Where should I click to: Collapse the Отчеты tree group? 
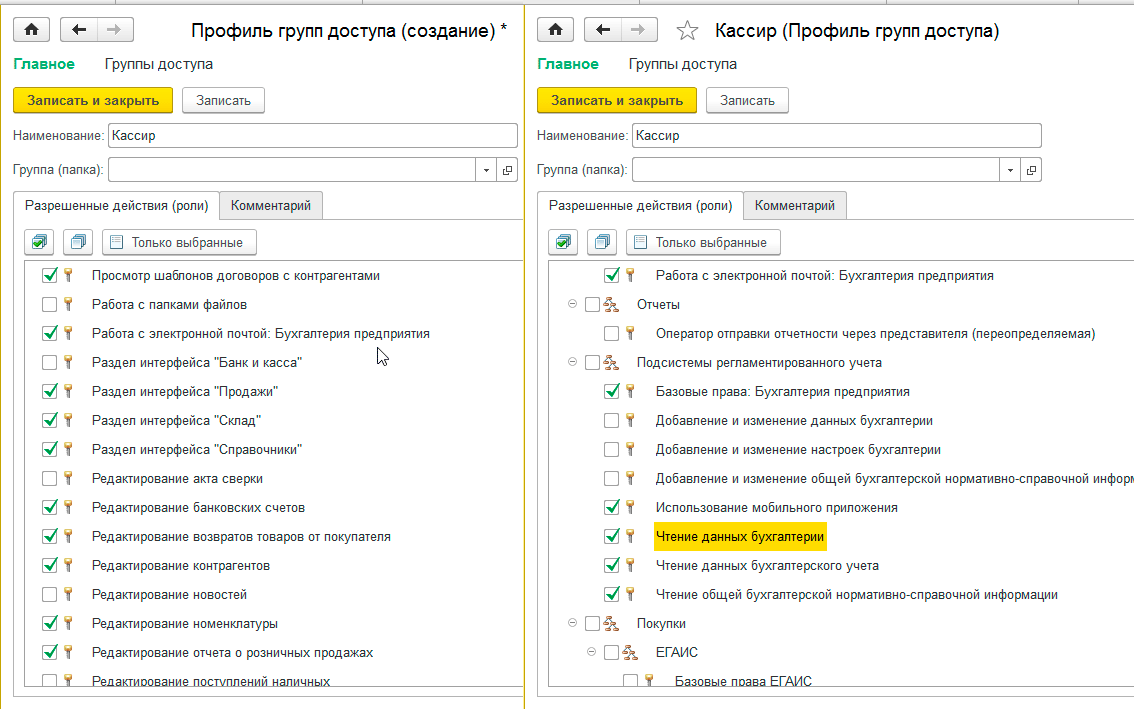pyautogui.click(x=572, y=304)
